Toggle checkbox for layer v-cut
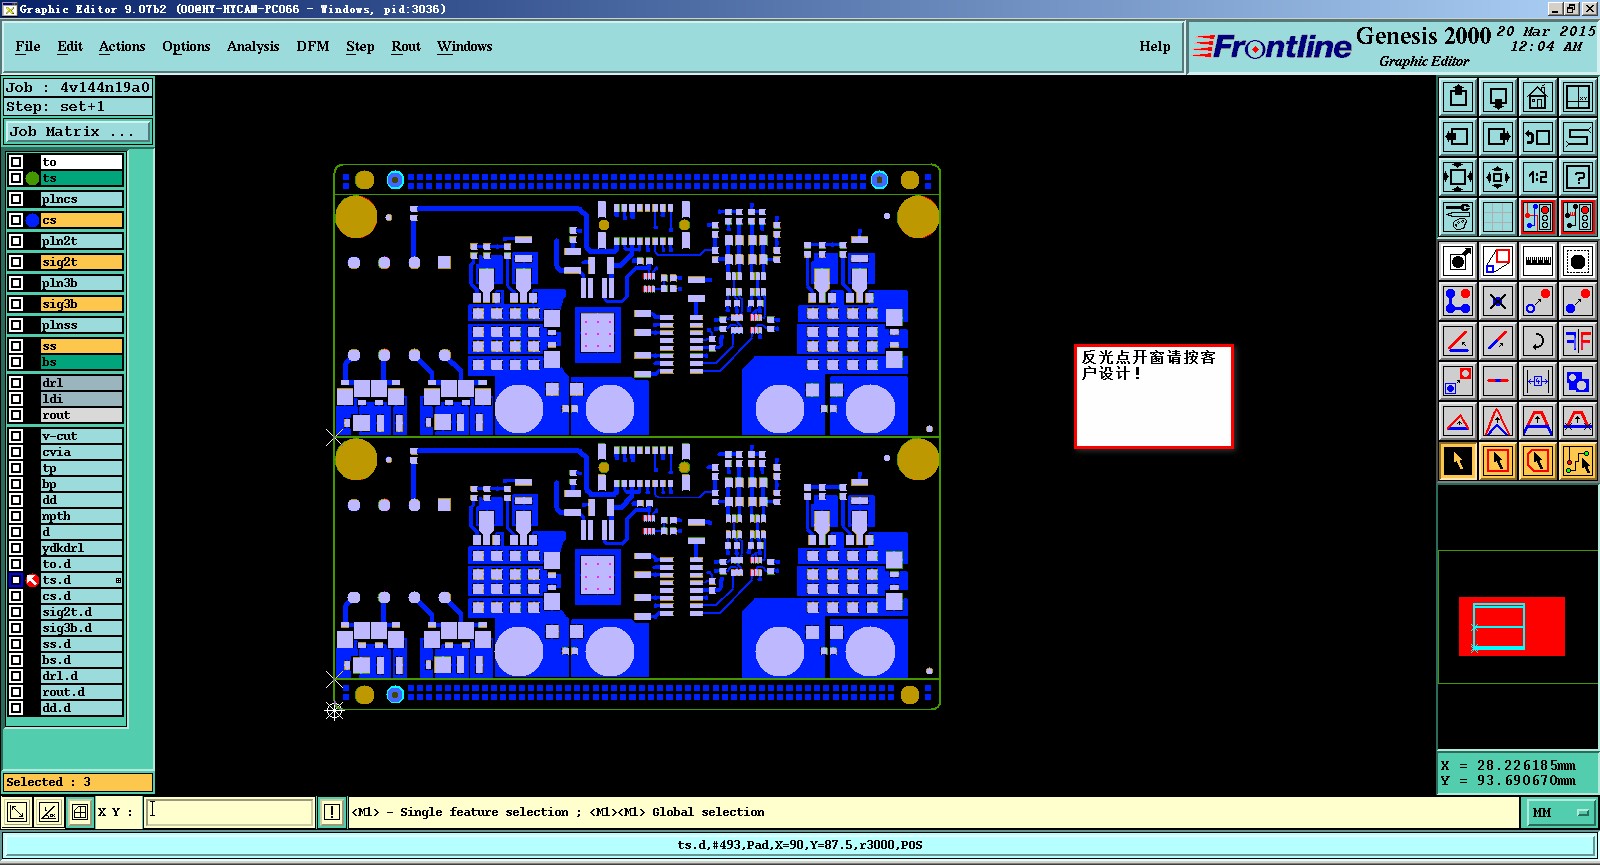This screenshot has height=865, width=1600. (16, 436)
